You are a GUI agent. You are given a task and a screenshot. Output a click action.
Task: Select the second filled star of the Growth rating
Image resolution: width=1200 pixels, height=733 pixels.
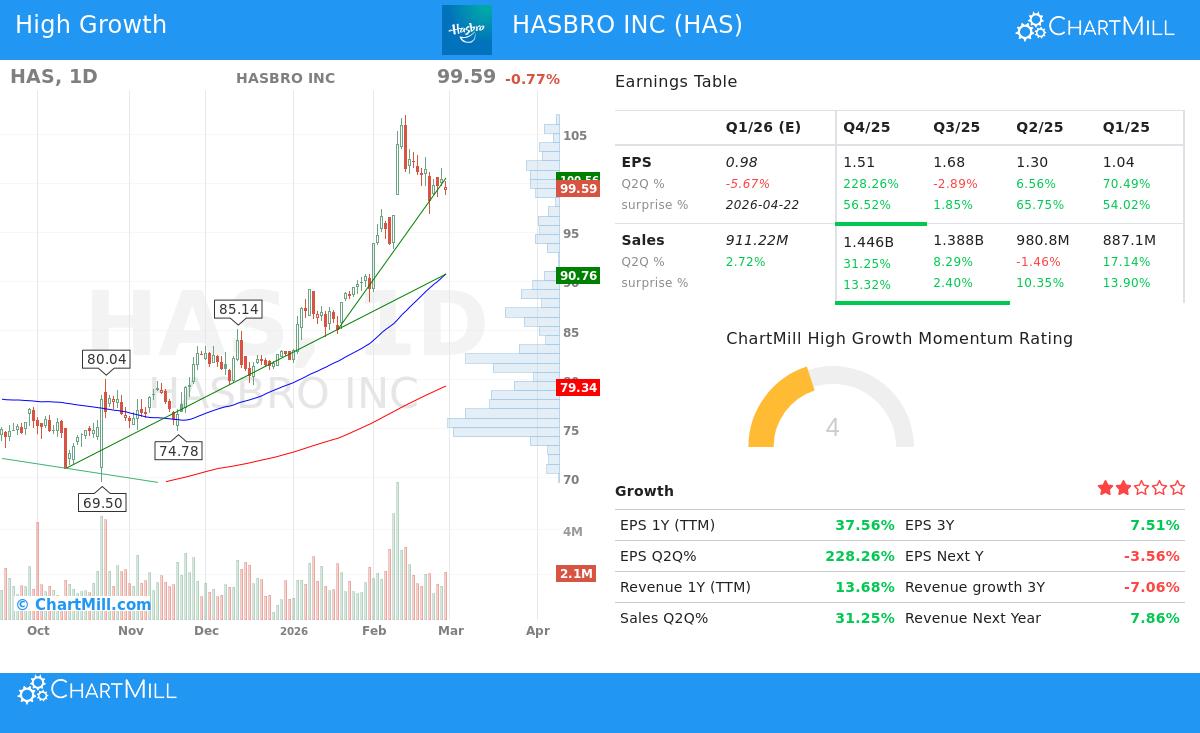point(1123,488)
